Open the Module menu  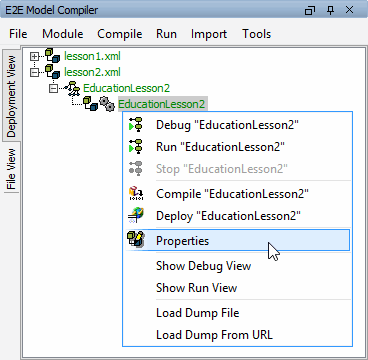pos(63,34)
